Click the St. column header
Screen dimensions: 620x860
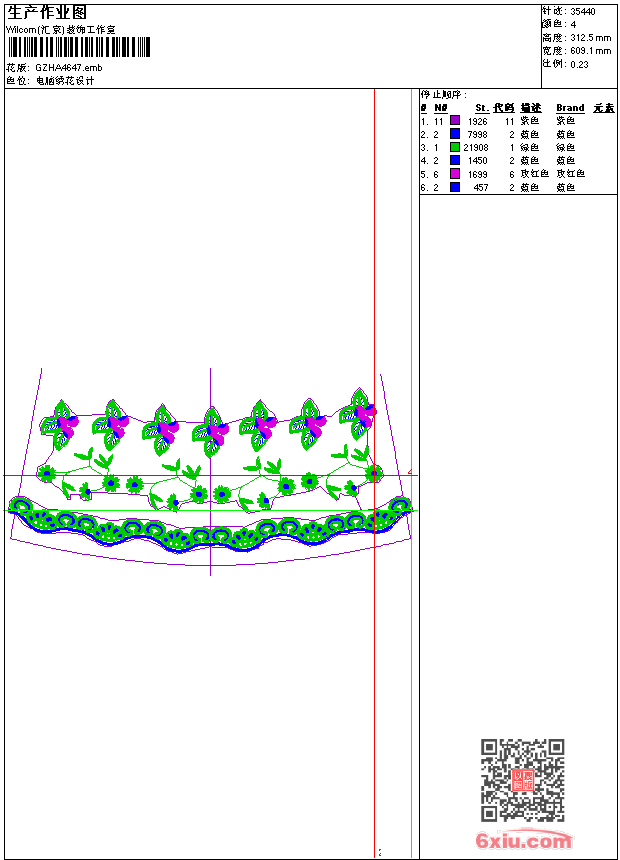click(x=482, y=108)
